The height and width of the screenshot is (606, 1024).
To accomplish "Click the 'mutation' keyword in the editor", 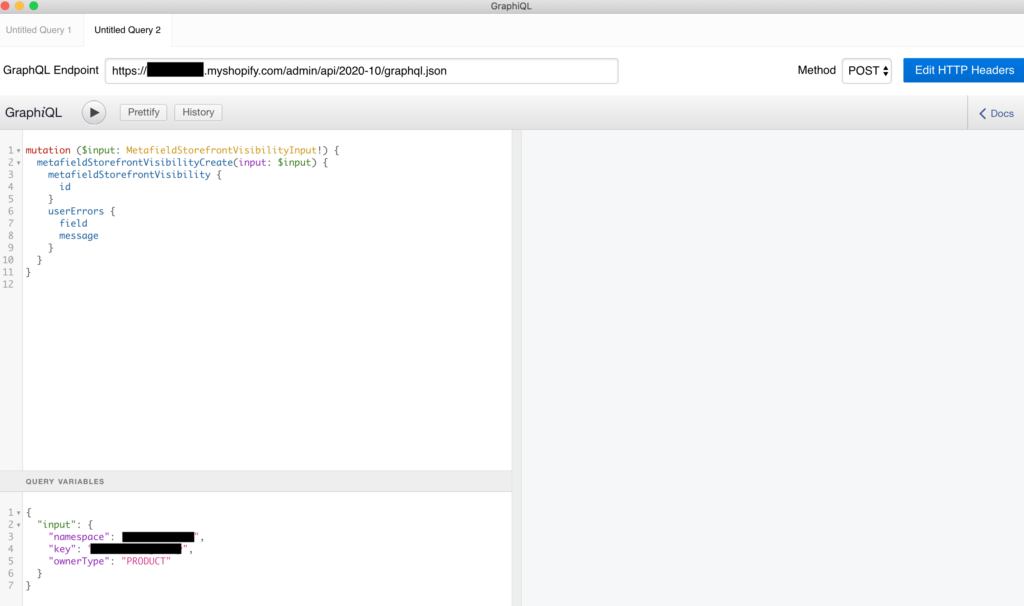I will 48,150.
